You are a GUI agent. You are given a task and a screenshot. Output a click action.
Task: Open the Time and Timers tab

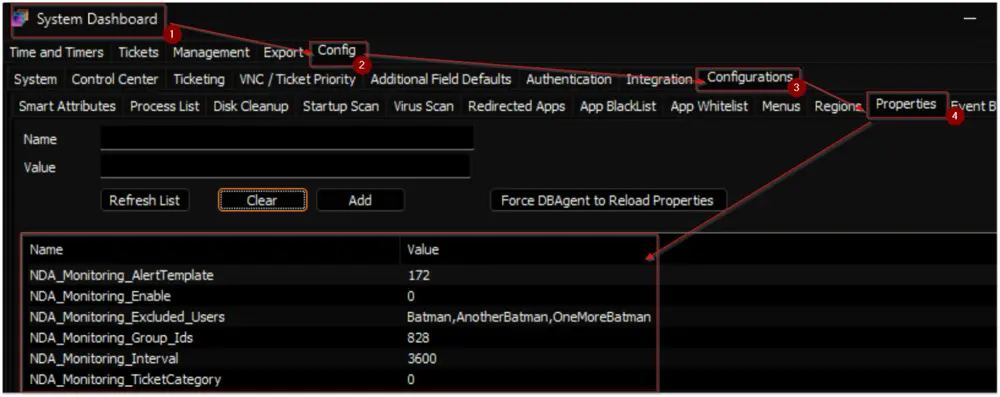(56, 53)
